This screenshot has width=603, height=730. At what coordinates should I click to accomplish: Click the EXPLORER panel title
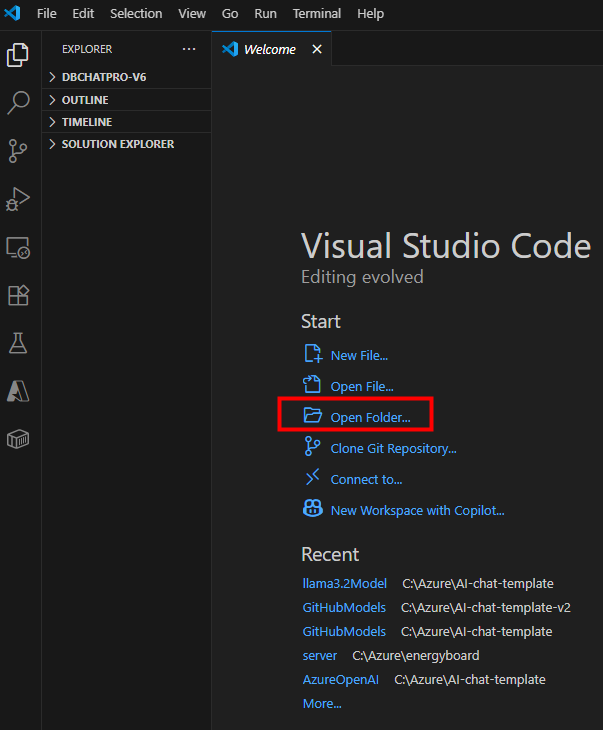point(87,49)
